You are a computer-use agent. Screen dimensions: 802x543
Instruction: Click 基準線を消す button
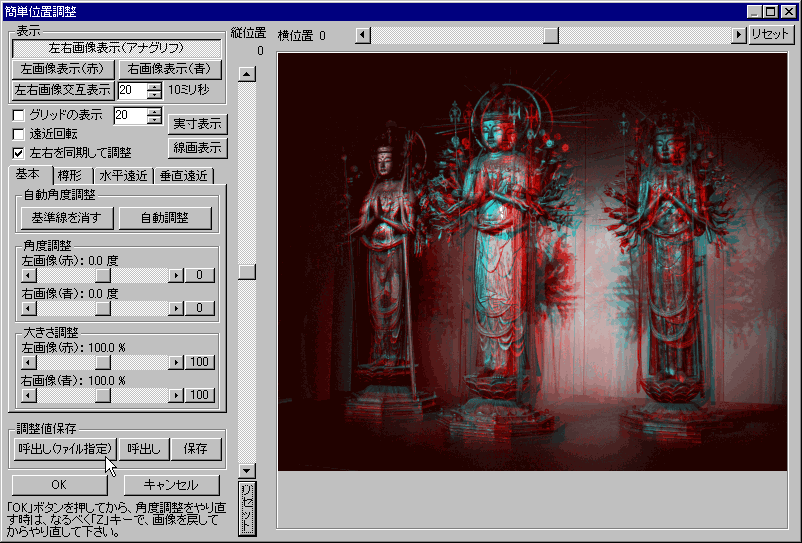[67, 218]
